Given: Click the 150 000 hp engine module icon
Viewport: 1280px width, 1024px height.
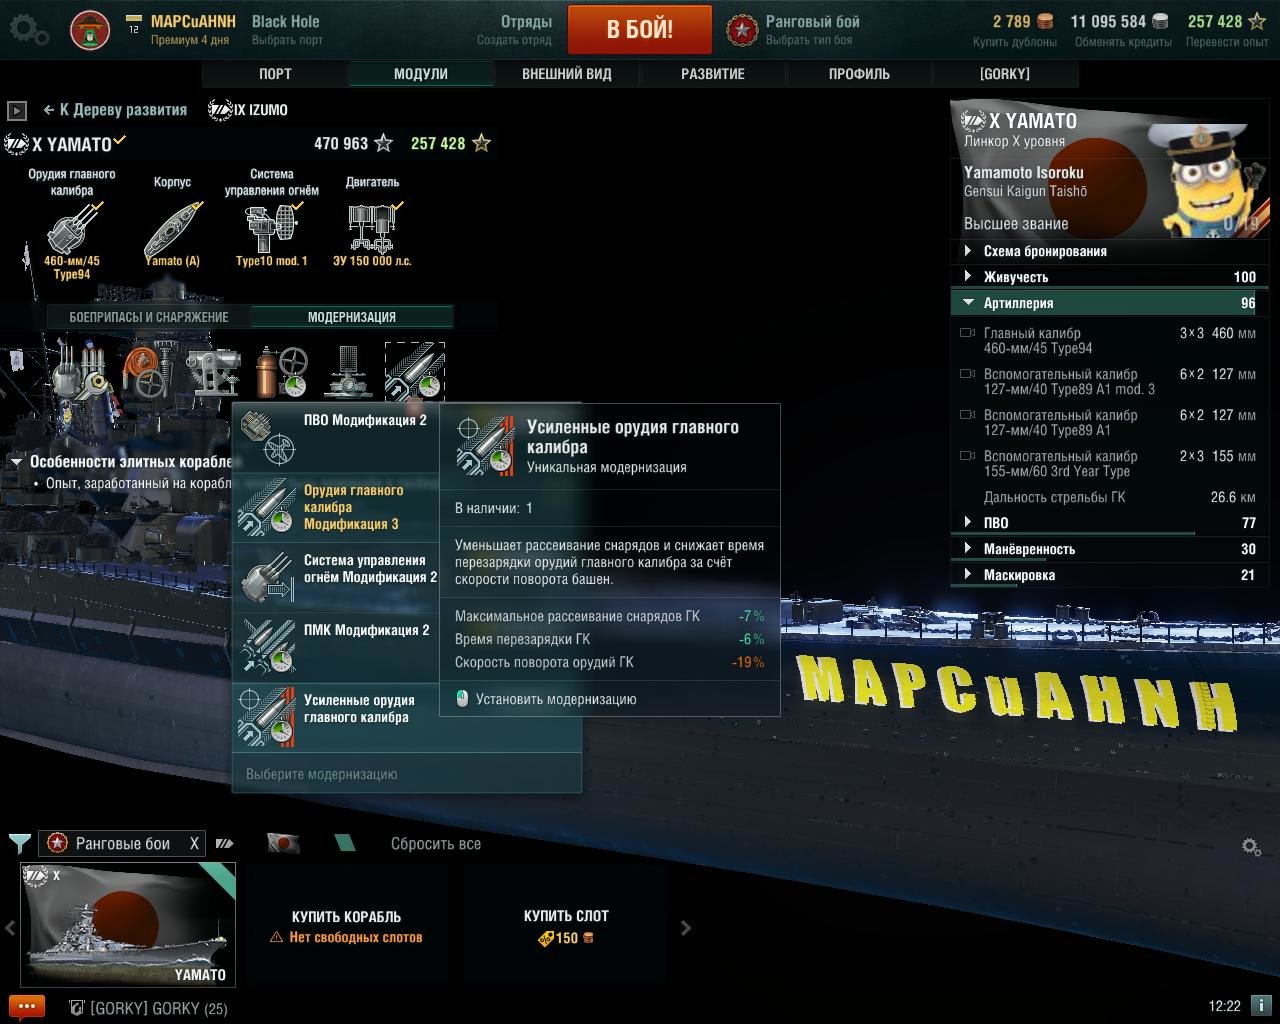Looking at the screenshot, I should (x=372, y=229).
